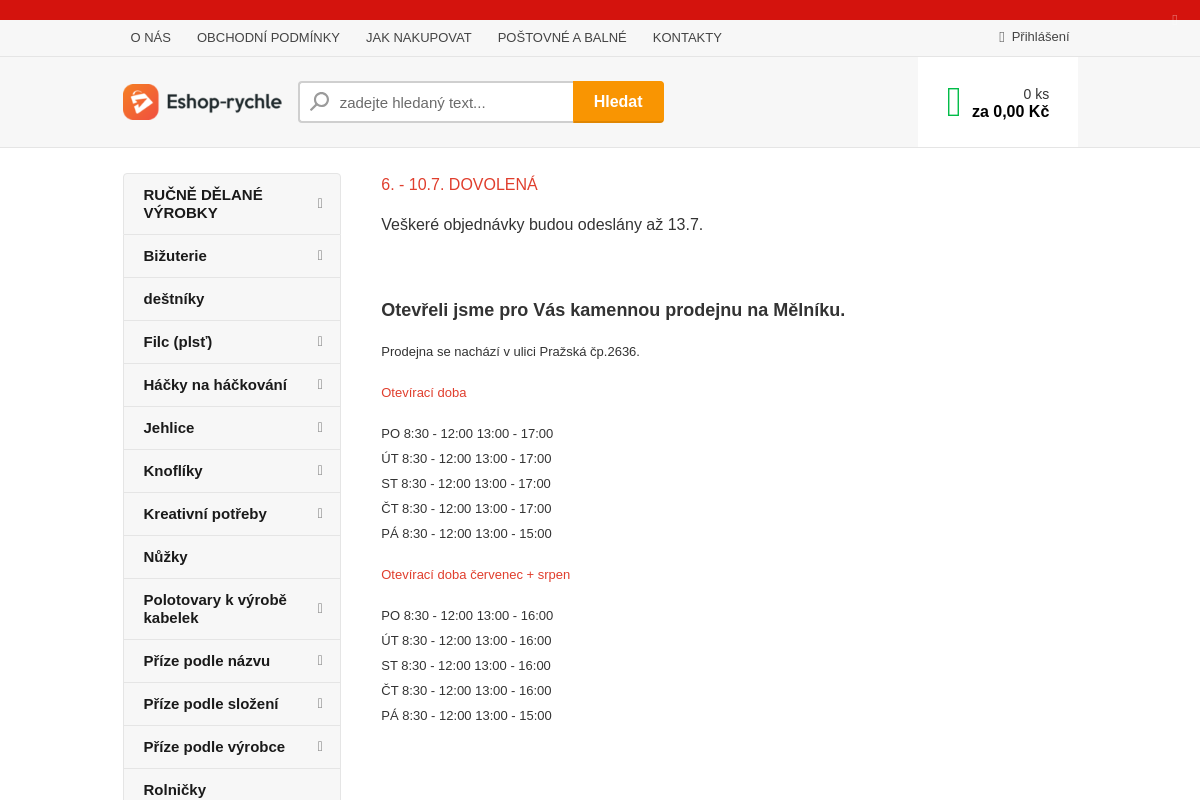Expand the Filc (plsť) category arrow

click(320, 341)
